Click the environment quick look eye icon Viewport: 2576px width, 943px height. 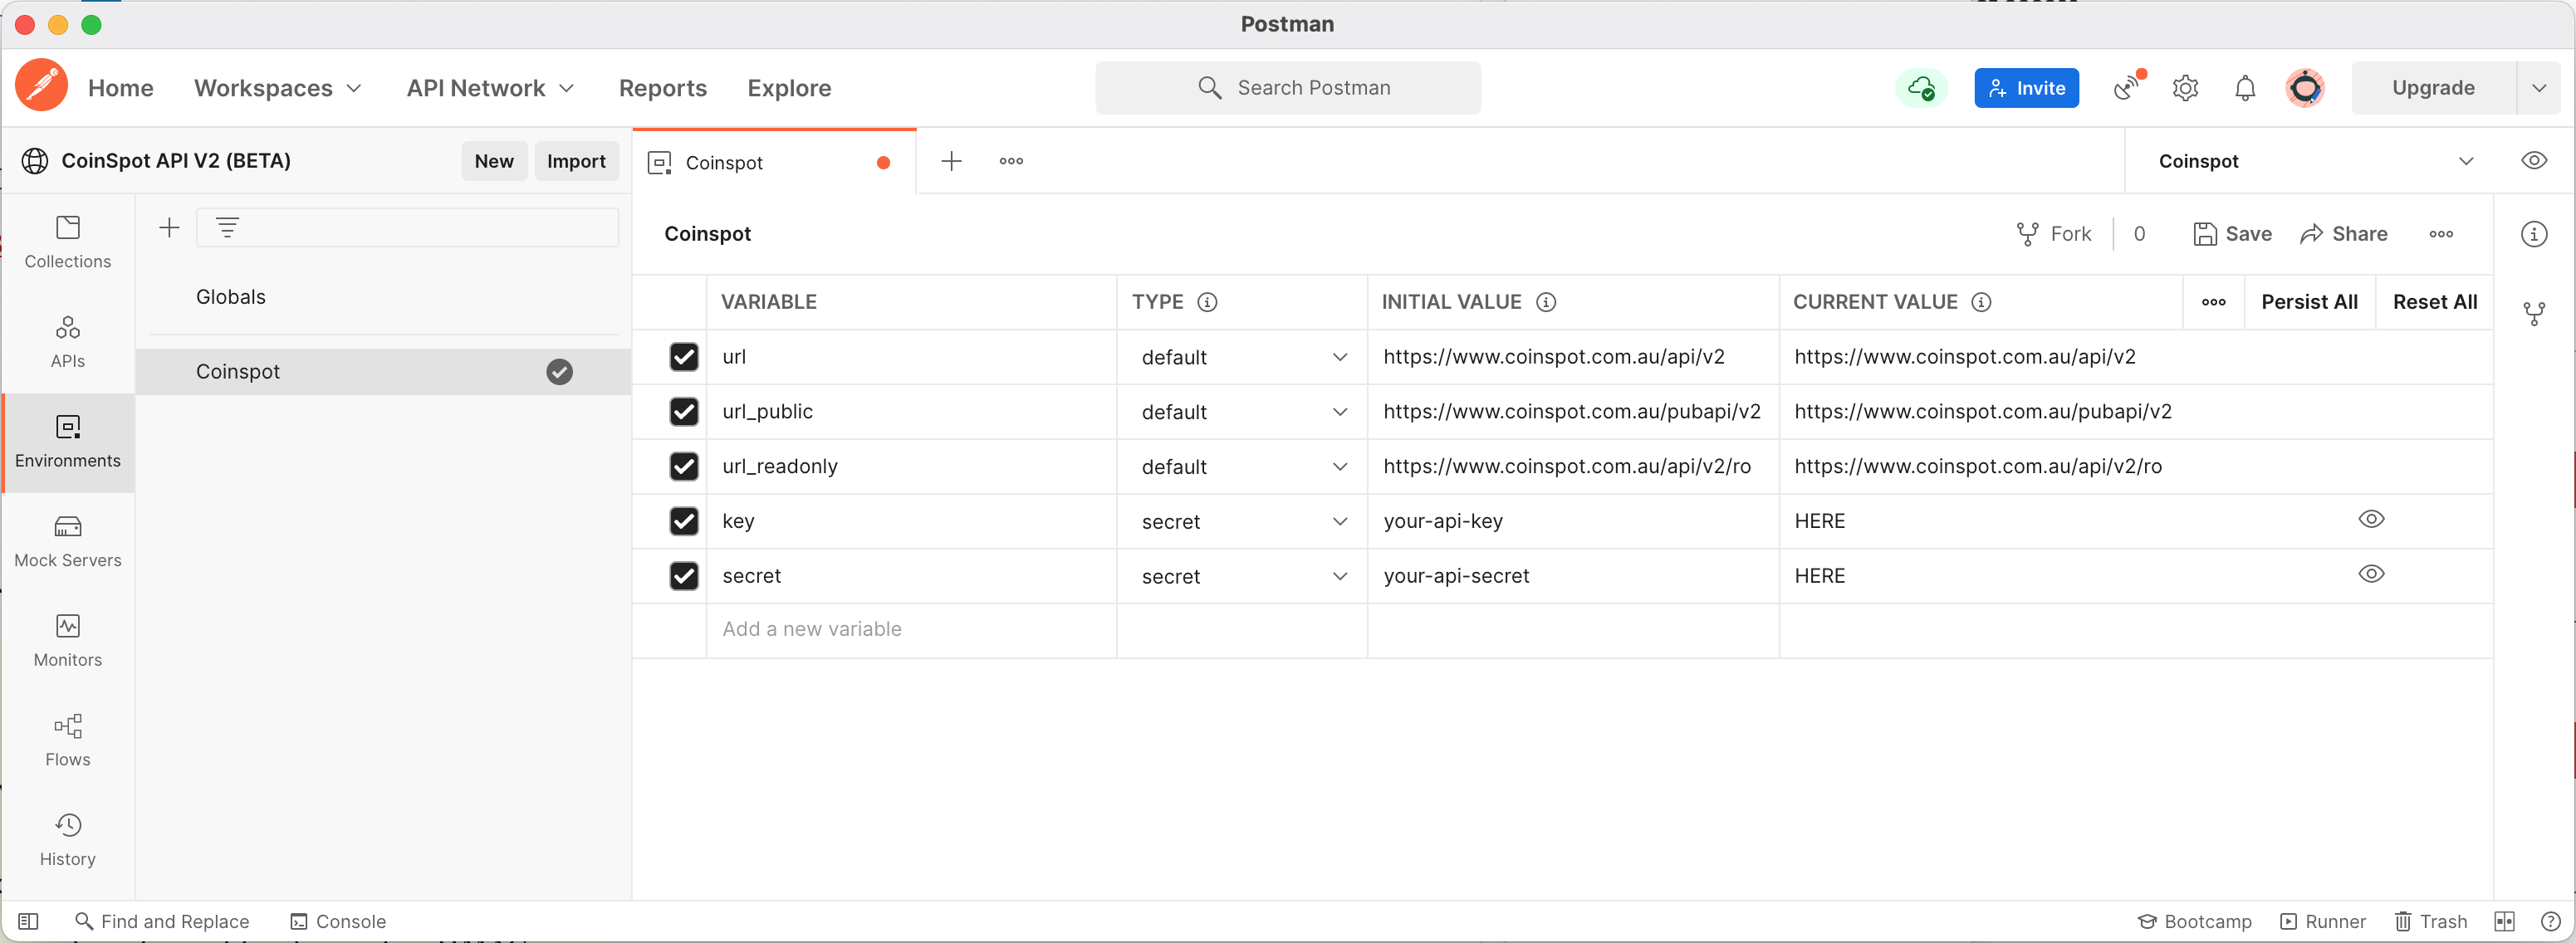pos(2534,161)
